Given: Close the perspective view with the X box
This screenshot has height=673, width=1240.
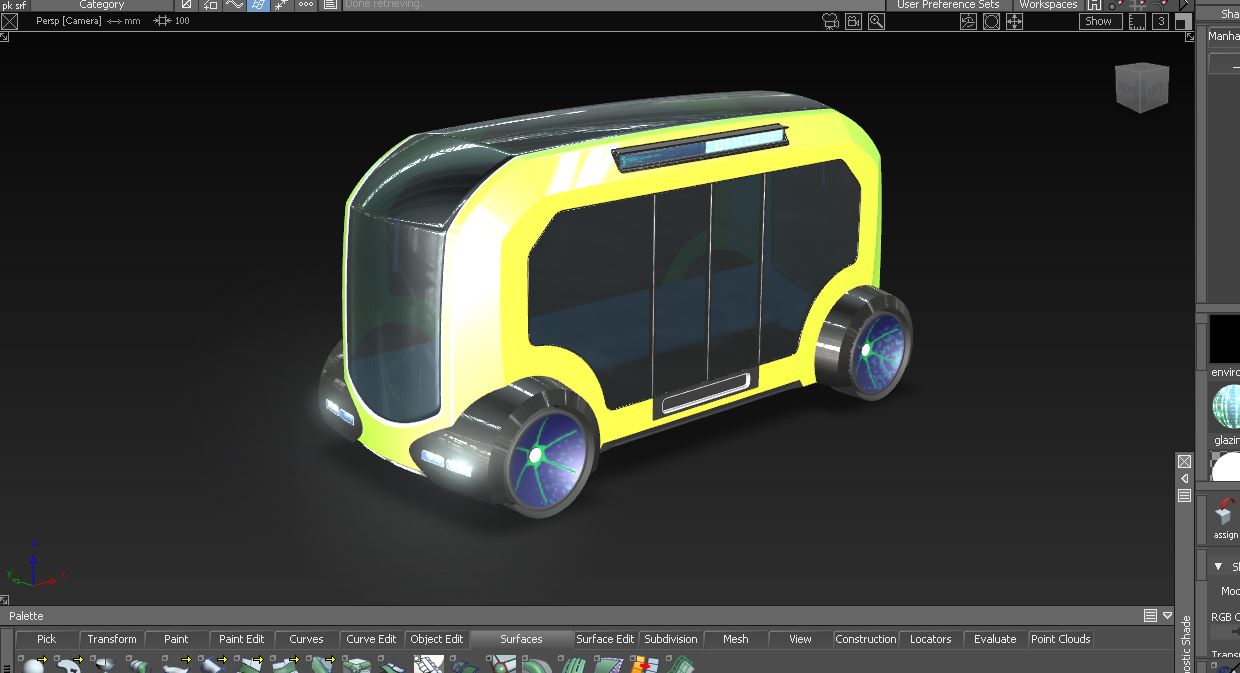Looking at the screenshot, I should coord(9,21).
